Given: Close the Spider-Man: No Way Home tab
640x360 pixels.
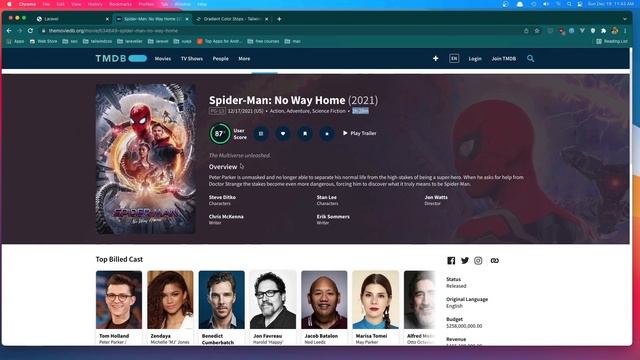Looking at the screenshot, I should tap(187, 19).
